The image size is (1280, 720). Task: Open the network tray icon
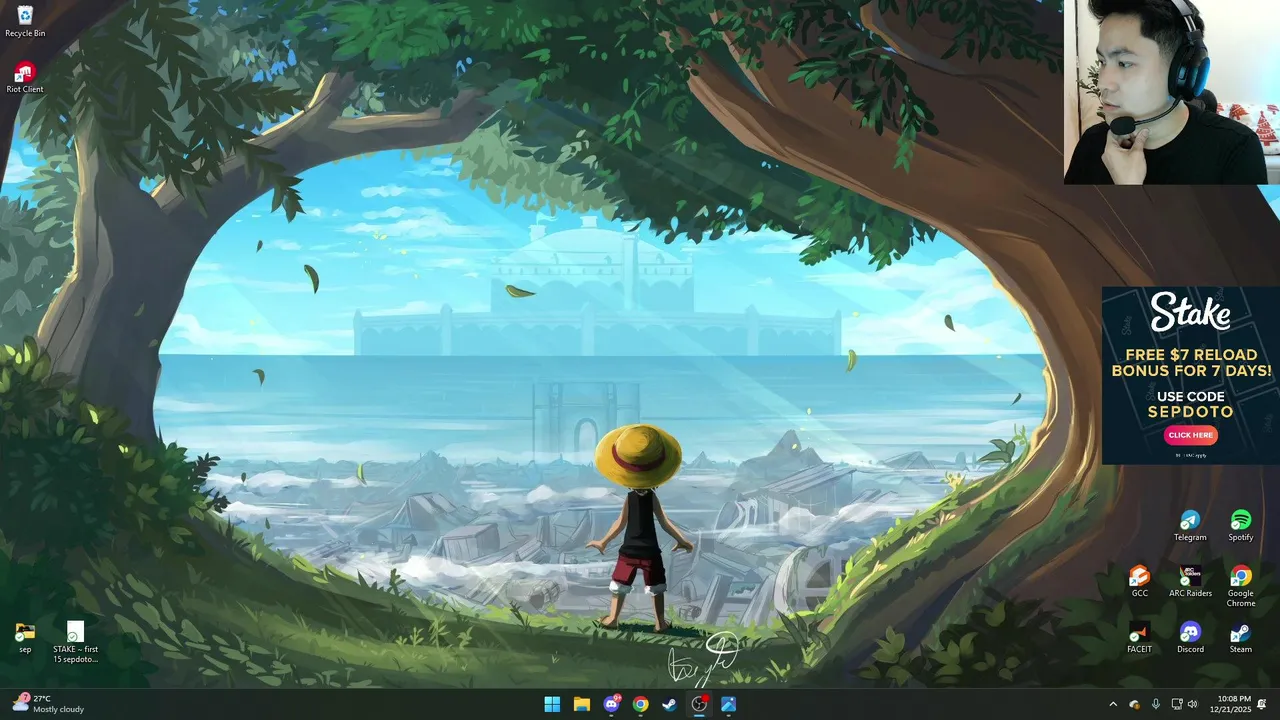pyautogui.click(x=1177, y=704)
